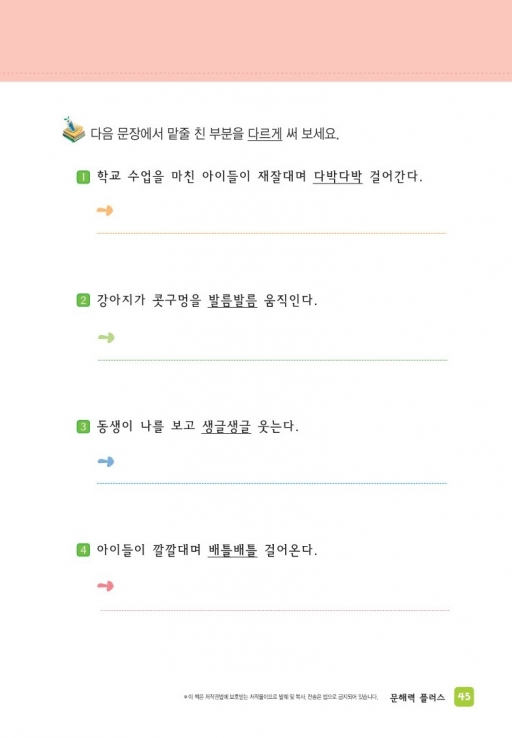Click the orange dotted answer line

271,233
